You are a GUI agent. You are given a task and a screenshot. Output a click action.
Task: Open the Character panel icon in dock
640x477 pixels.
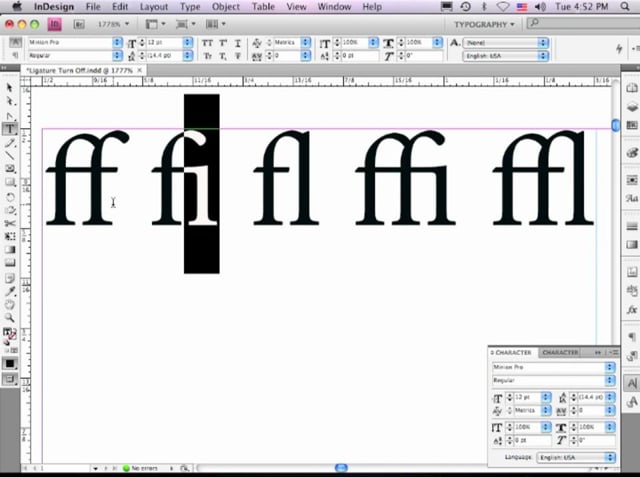click(x=632, y=383)
